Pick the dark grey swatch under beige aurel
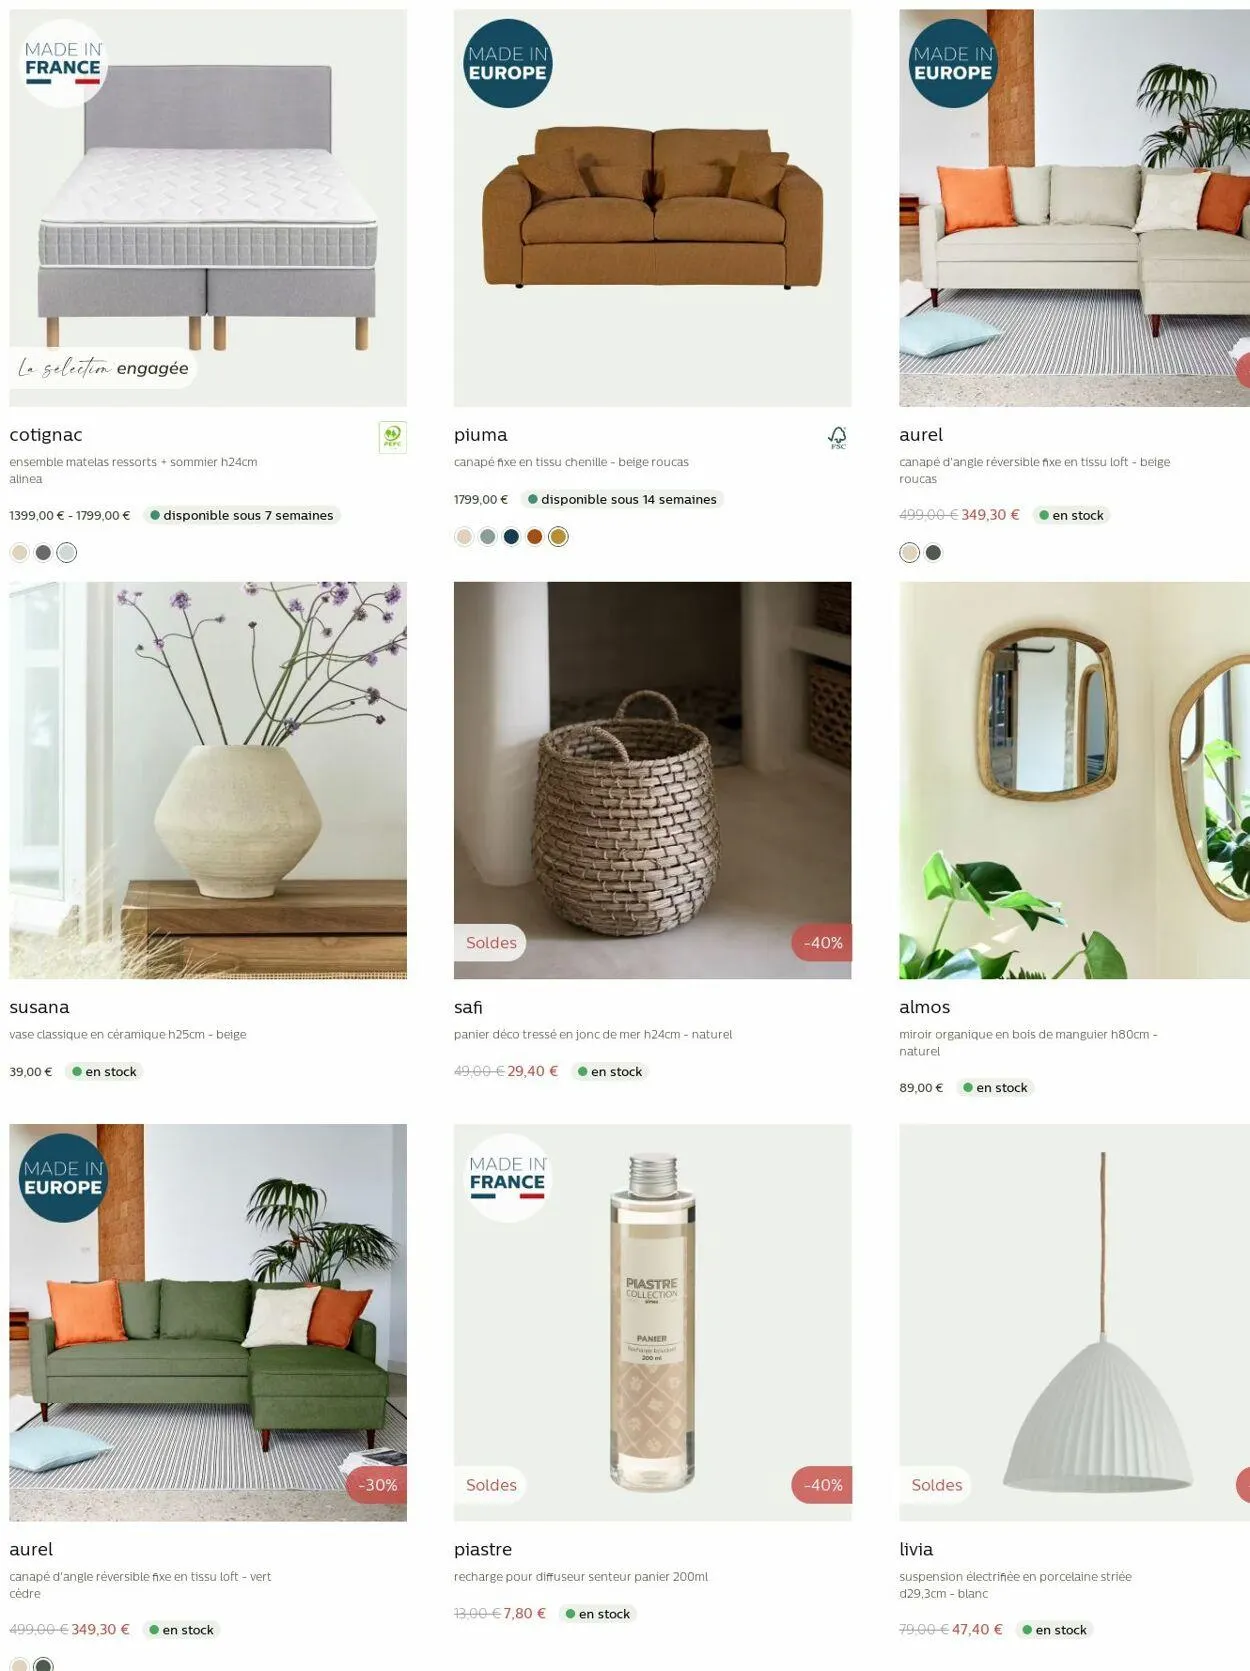1250x1671 pixels. click(933, 553)
